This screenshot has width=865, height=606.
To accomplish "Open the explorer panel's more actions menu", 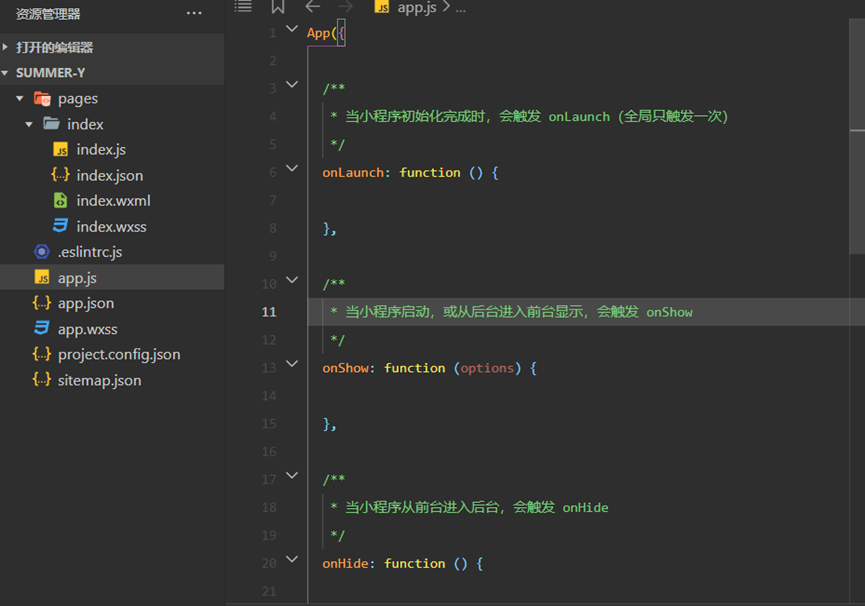I will (x=194, y=14).
